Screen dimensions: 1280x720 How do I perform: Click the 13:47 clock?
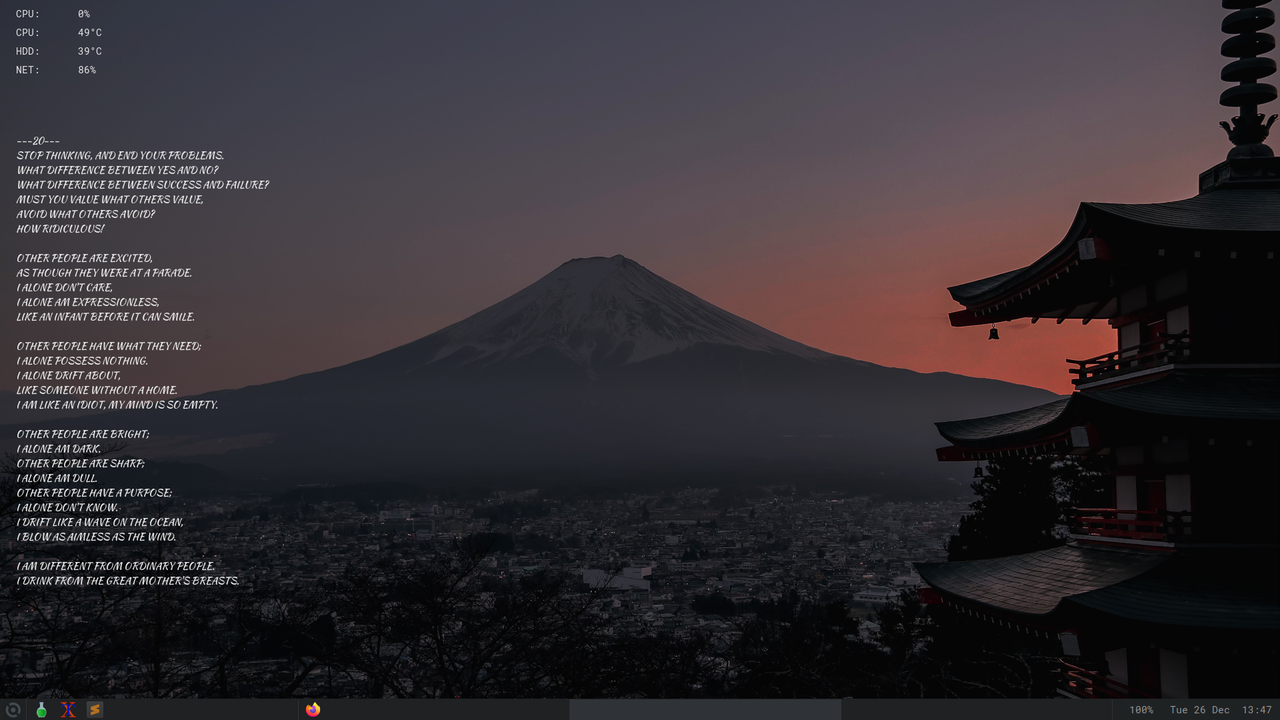click(x=1257, y=710)
